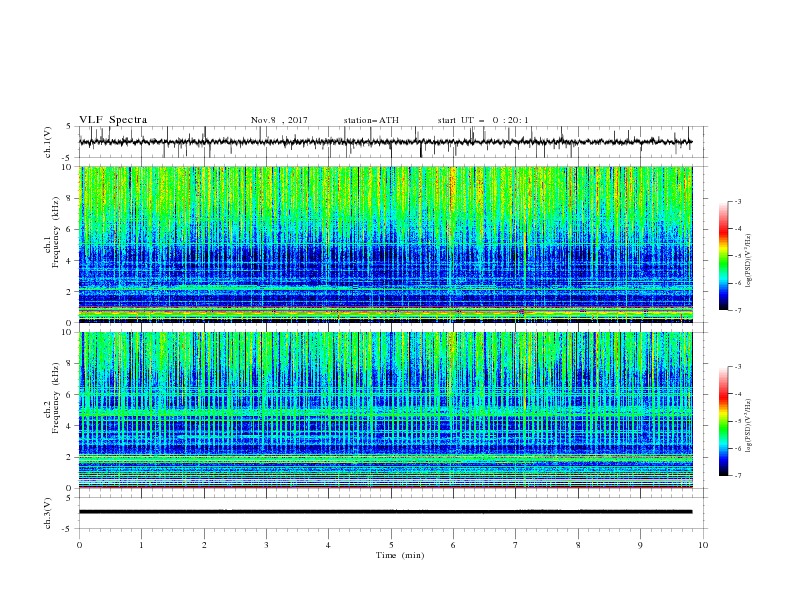This screenshot has width=792, height=612.
Task: Click inside the ch.1 spectrogram panel
Action: click(x=385, y=244)
